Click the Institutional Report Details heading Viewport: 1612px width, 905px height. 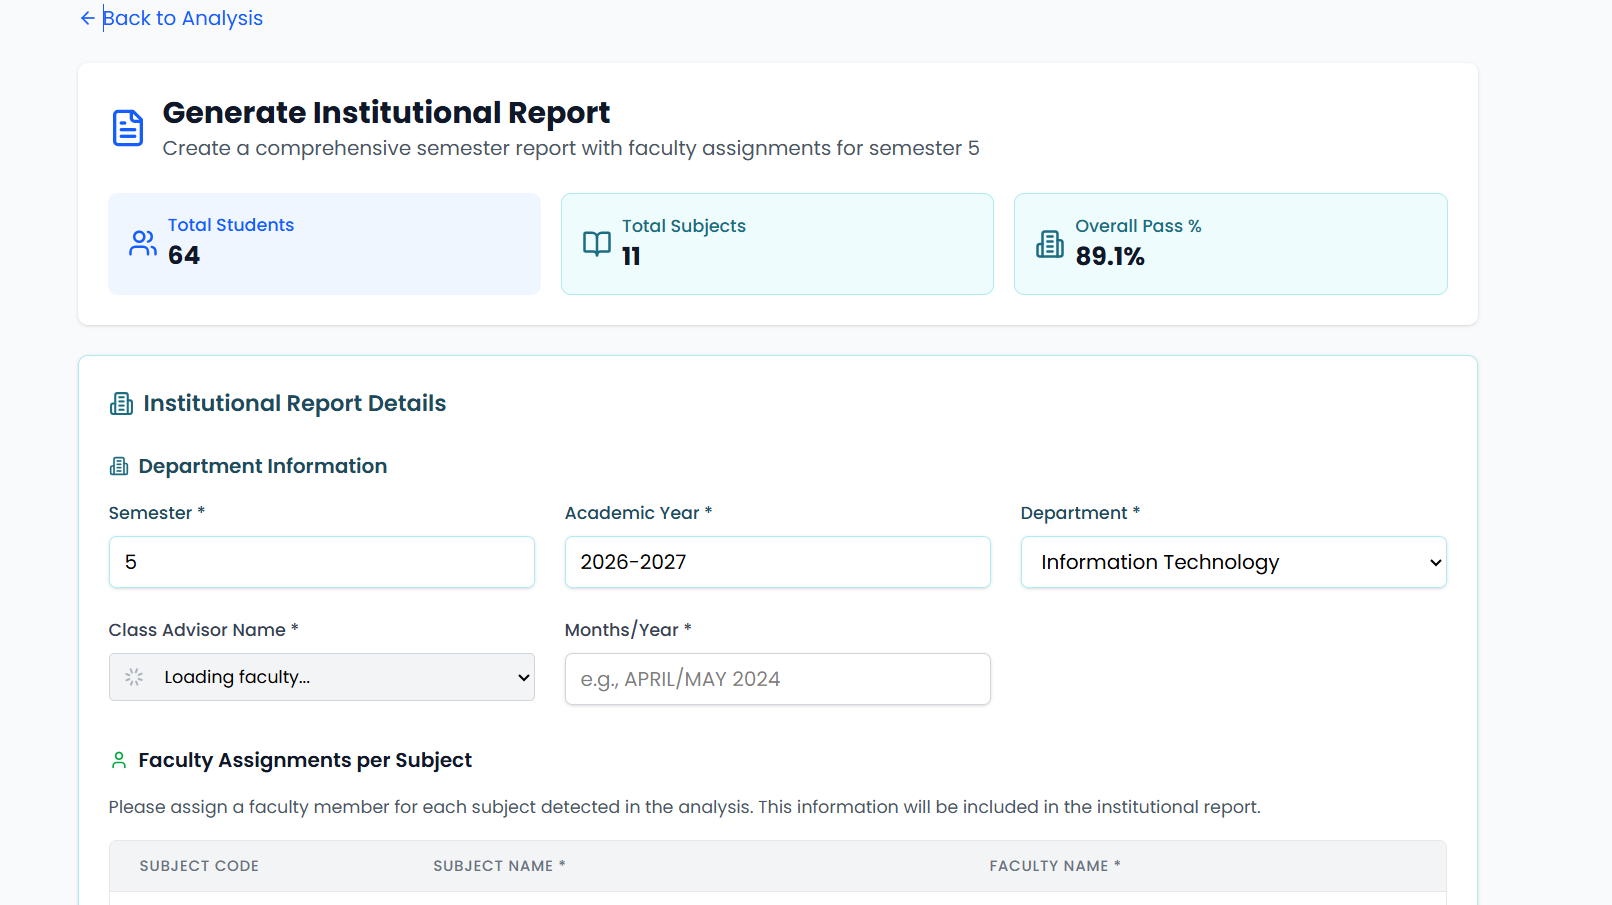pos(295,403)
